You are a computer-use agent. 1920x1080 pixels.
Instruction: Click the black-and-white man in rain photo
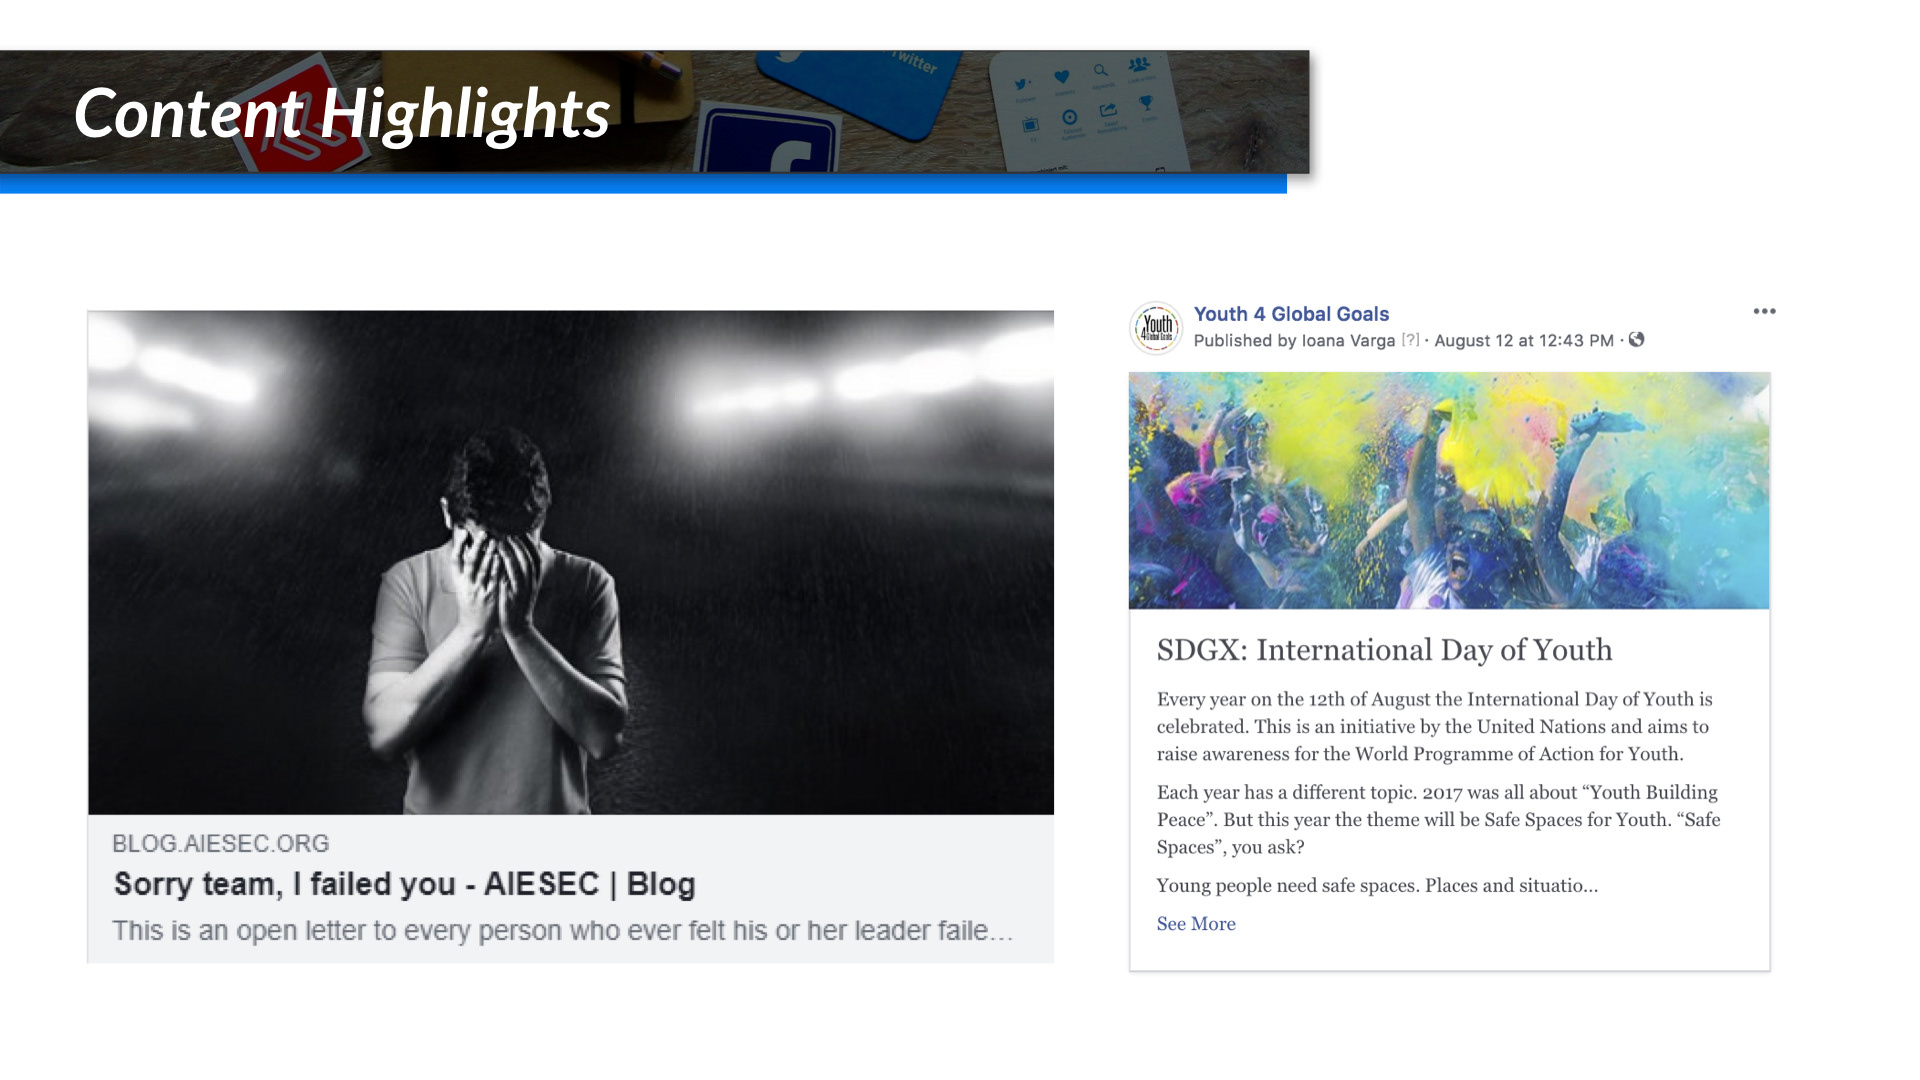tap(571, 562)
